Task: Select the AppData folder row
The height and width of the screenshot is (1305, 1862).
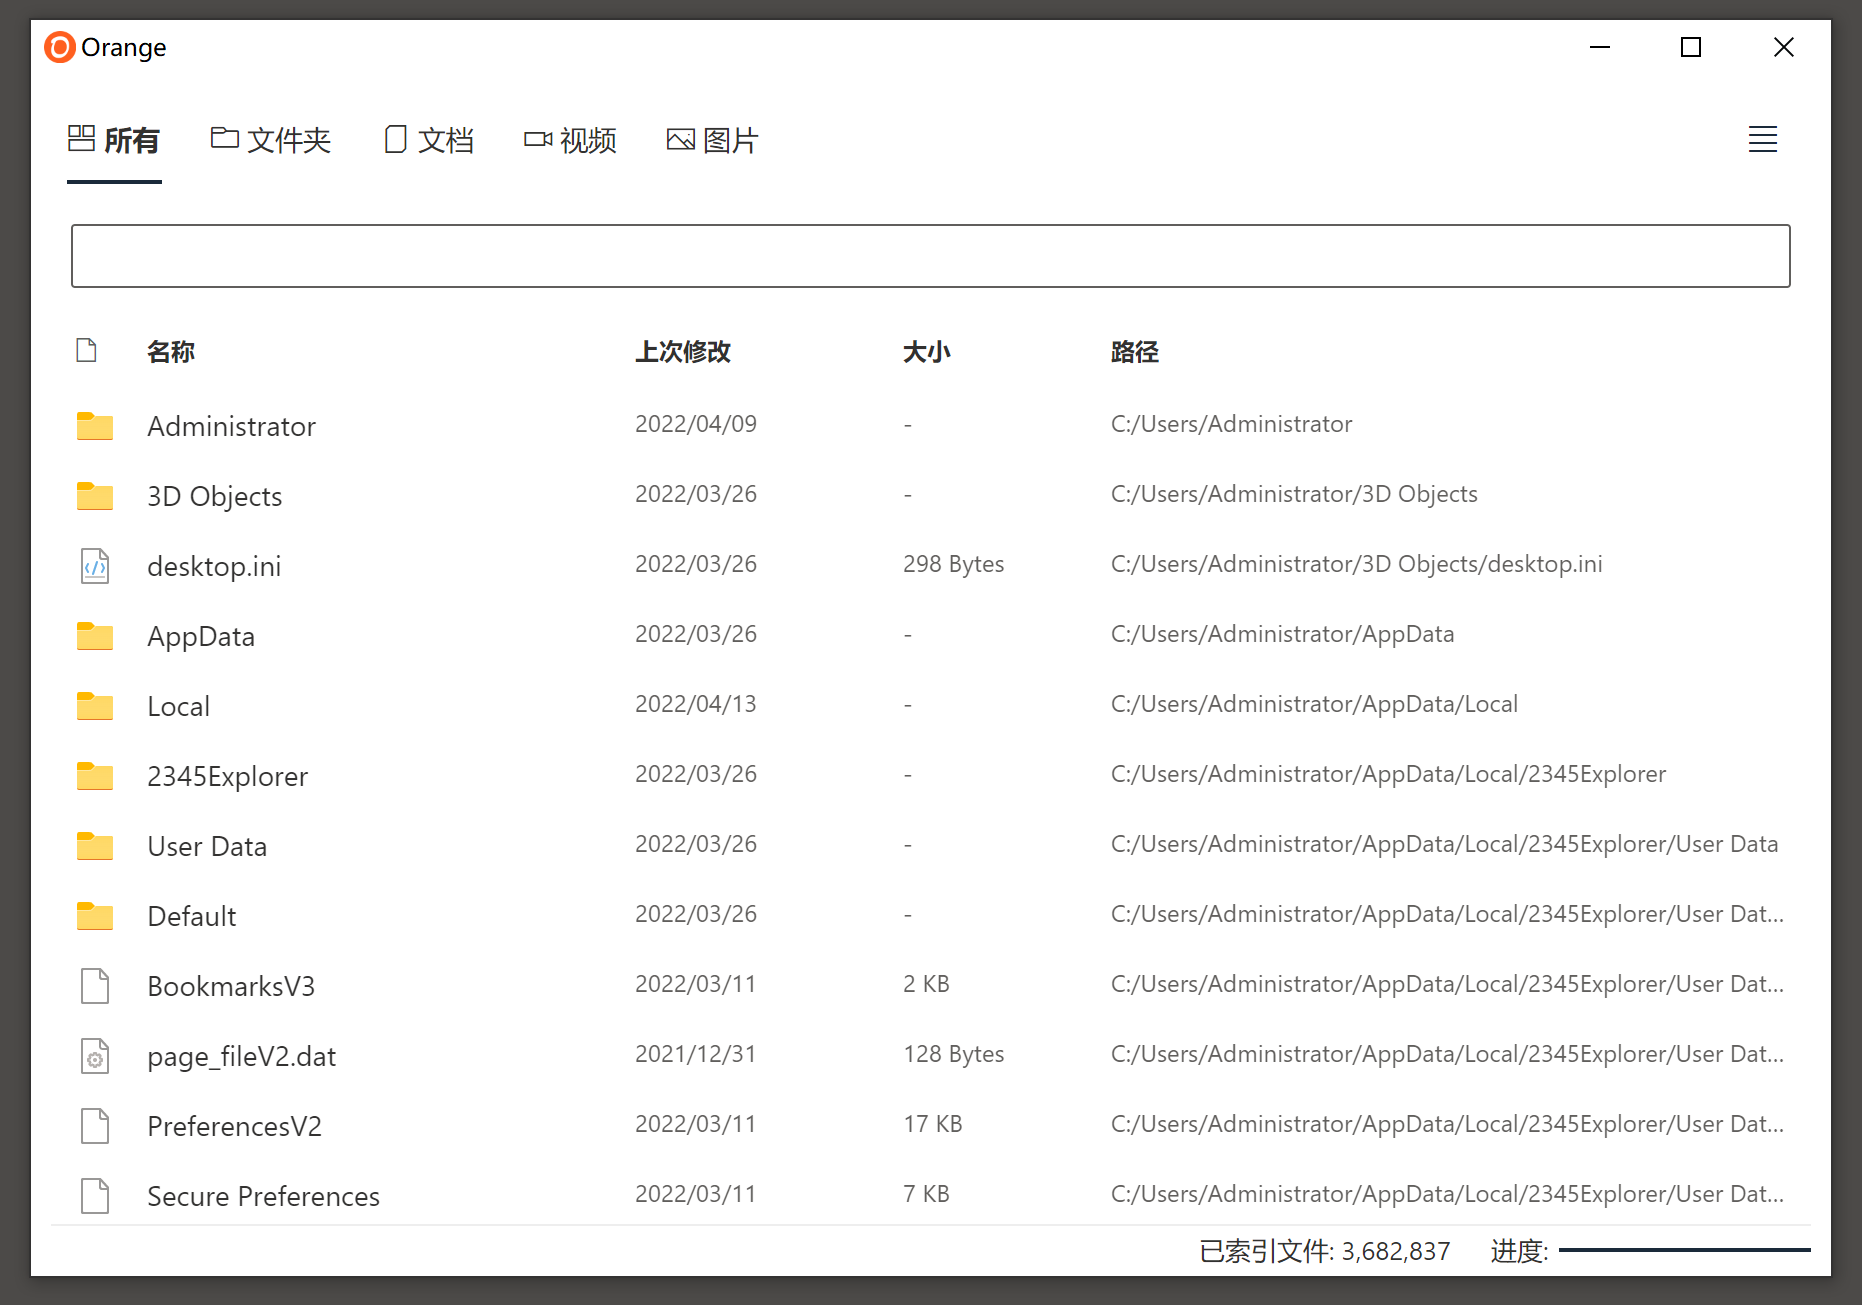Action: click(x=200, y=635)
